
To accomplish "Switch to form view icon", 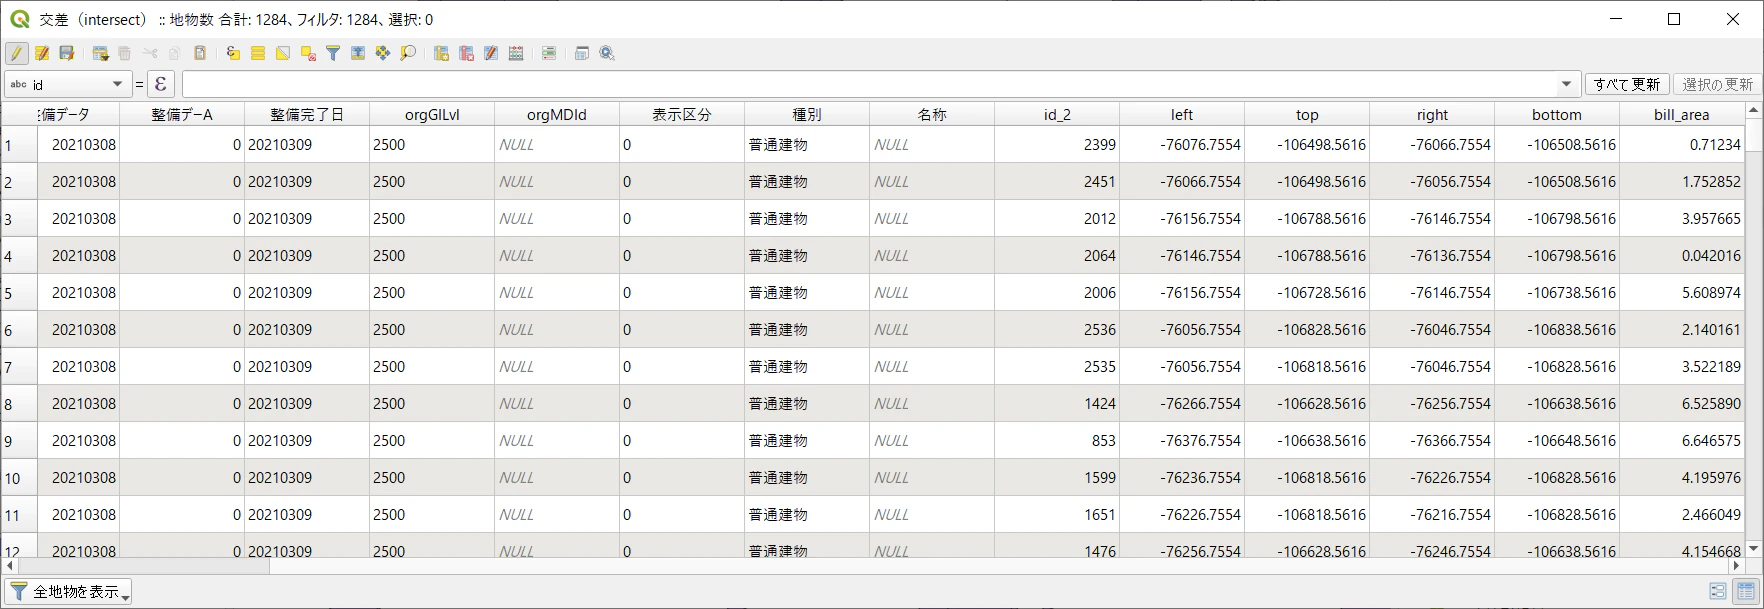I will coord(1718,592).
